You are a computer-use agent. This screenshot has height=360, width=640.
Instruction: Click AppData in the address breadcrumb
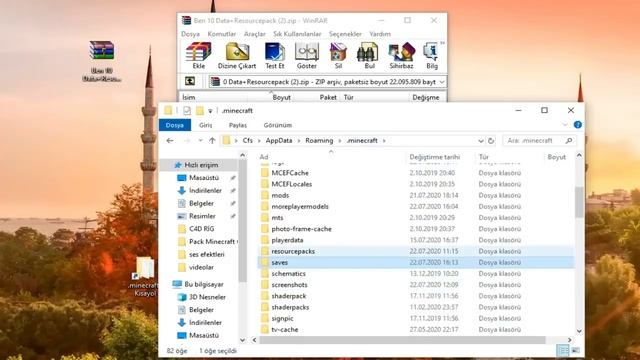279,140
